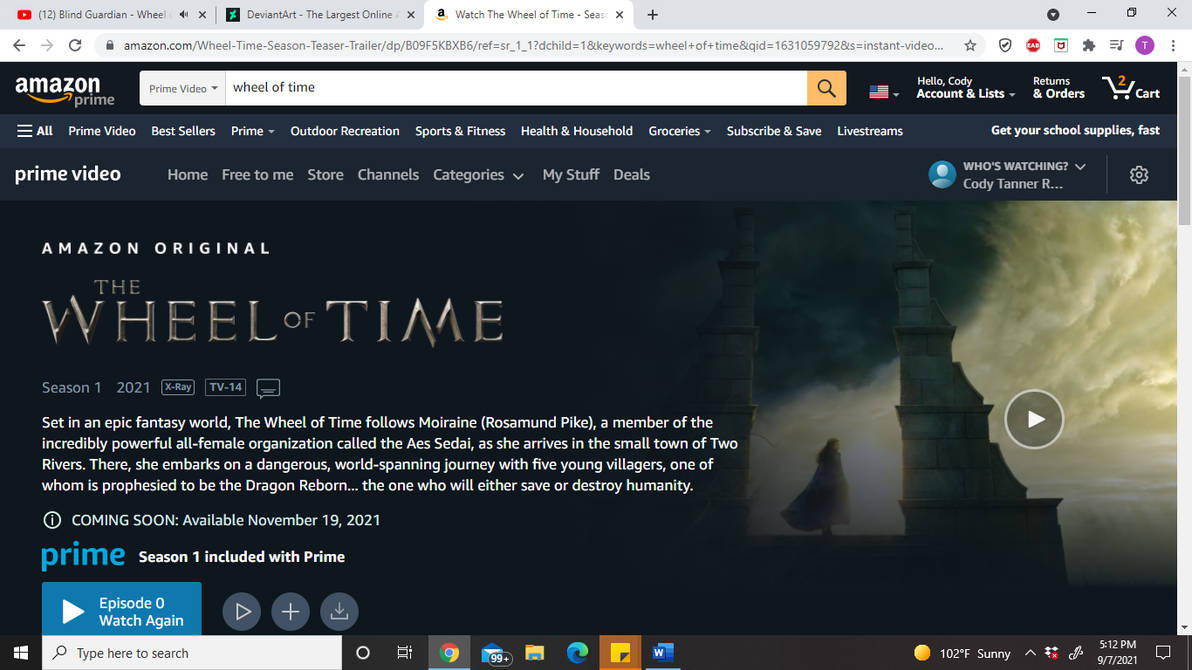Open Livestreams link
1192x670 pixels.
(x=870, y=131)
